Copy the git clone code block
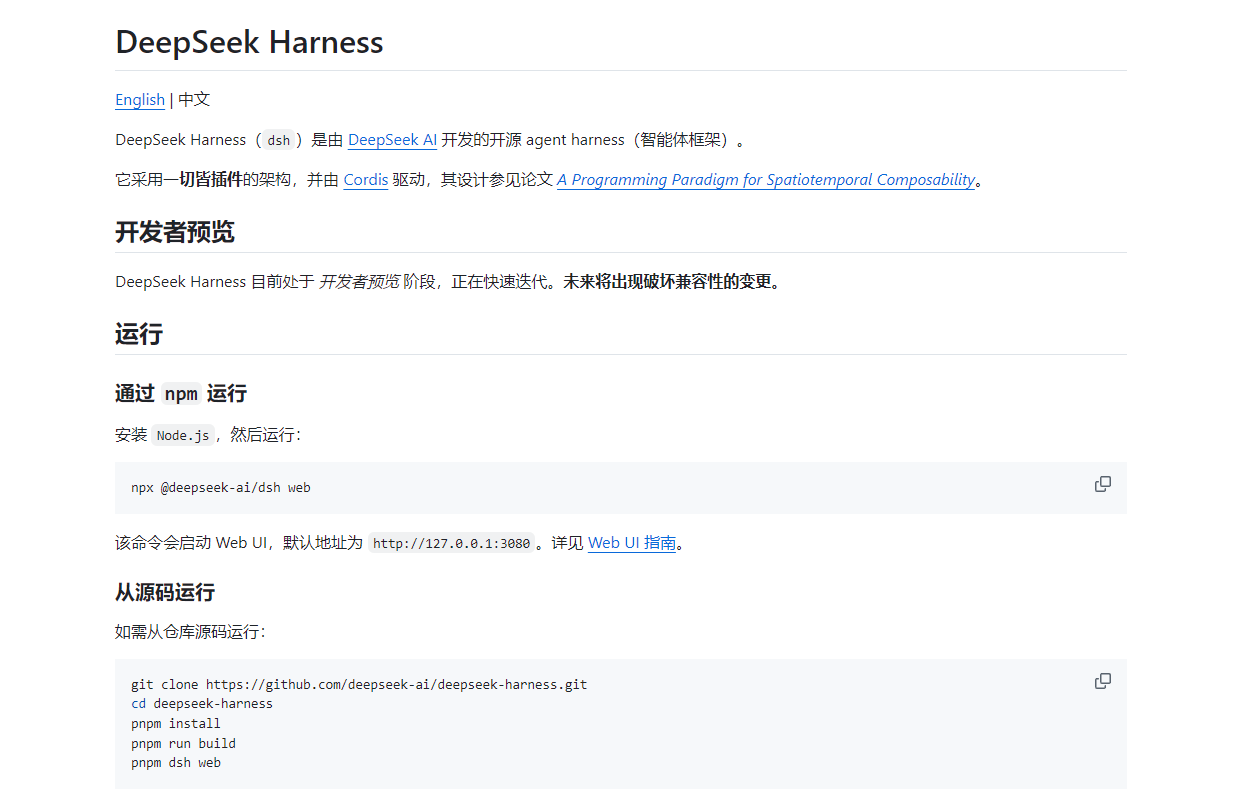 (1103, 681)
